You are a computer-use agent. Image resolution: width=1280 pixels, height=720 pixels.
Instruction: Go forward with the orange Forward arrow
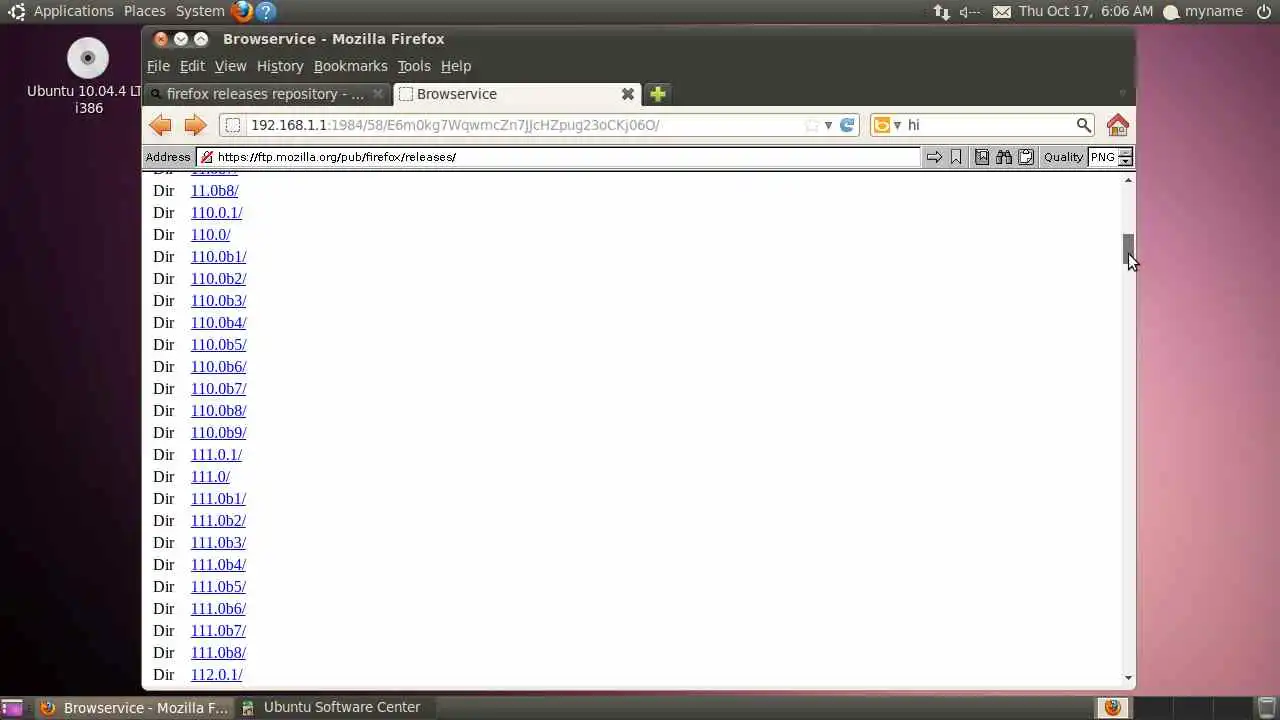pyautogui.click(x=195, y=125)
